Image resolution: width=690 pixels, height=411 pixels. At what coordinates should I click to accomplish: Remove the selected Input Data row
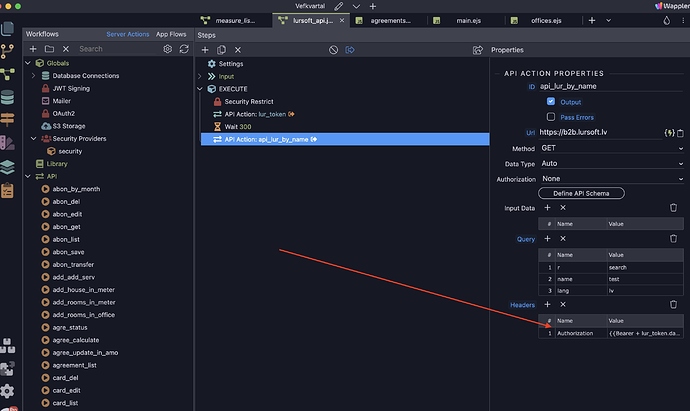coord(563,208)
